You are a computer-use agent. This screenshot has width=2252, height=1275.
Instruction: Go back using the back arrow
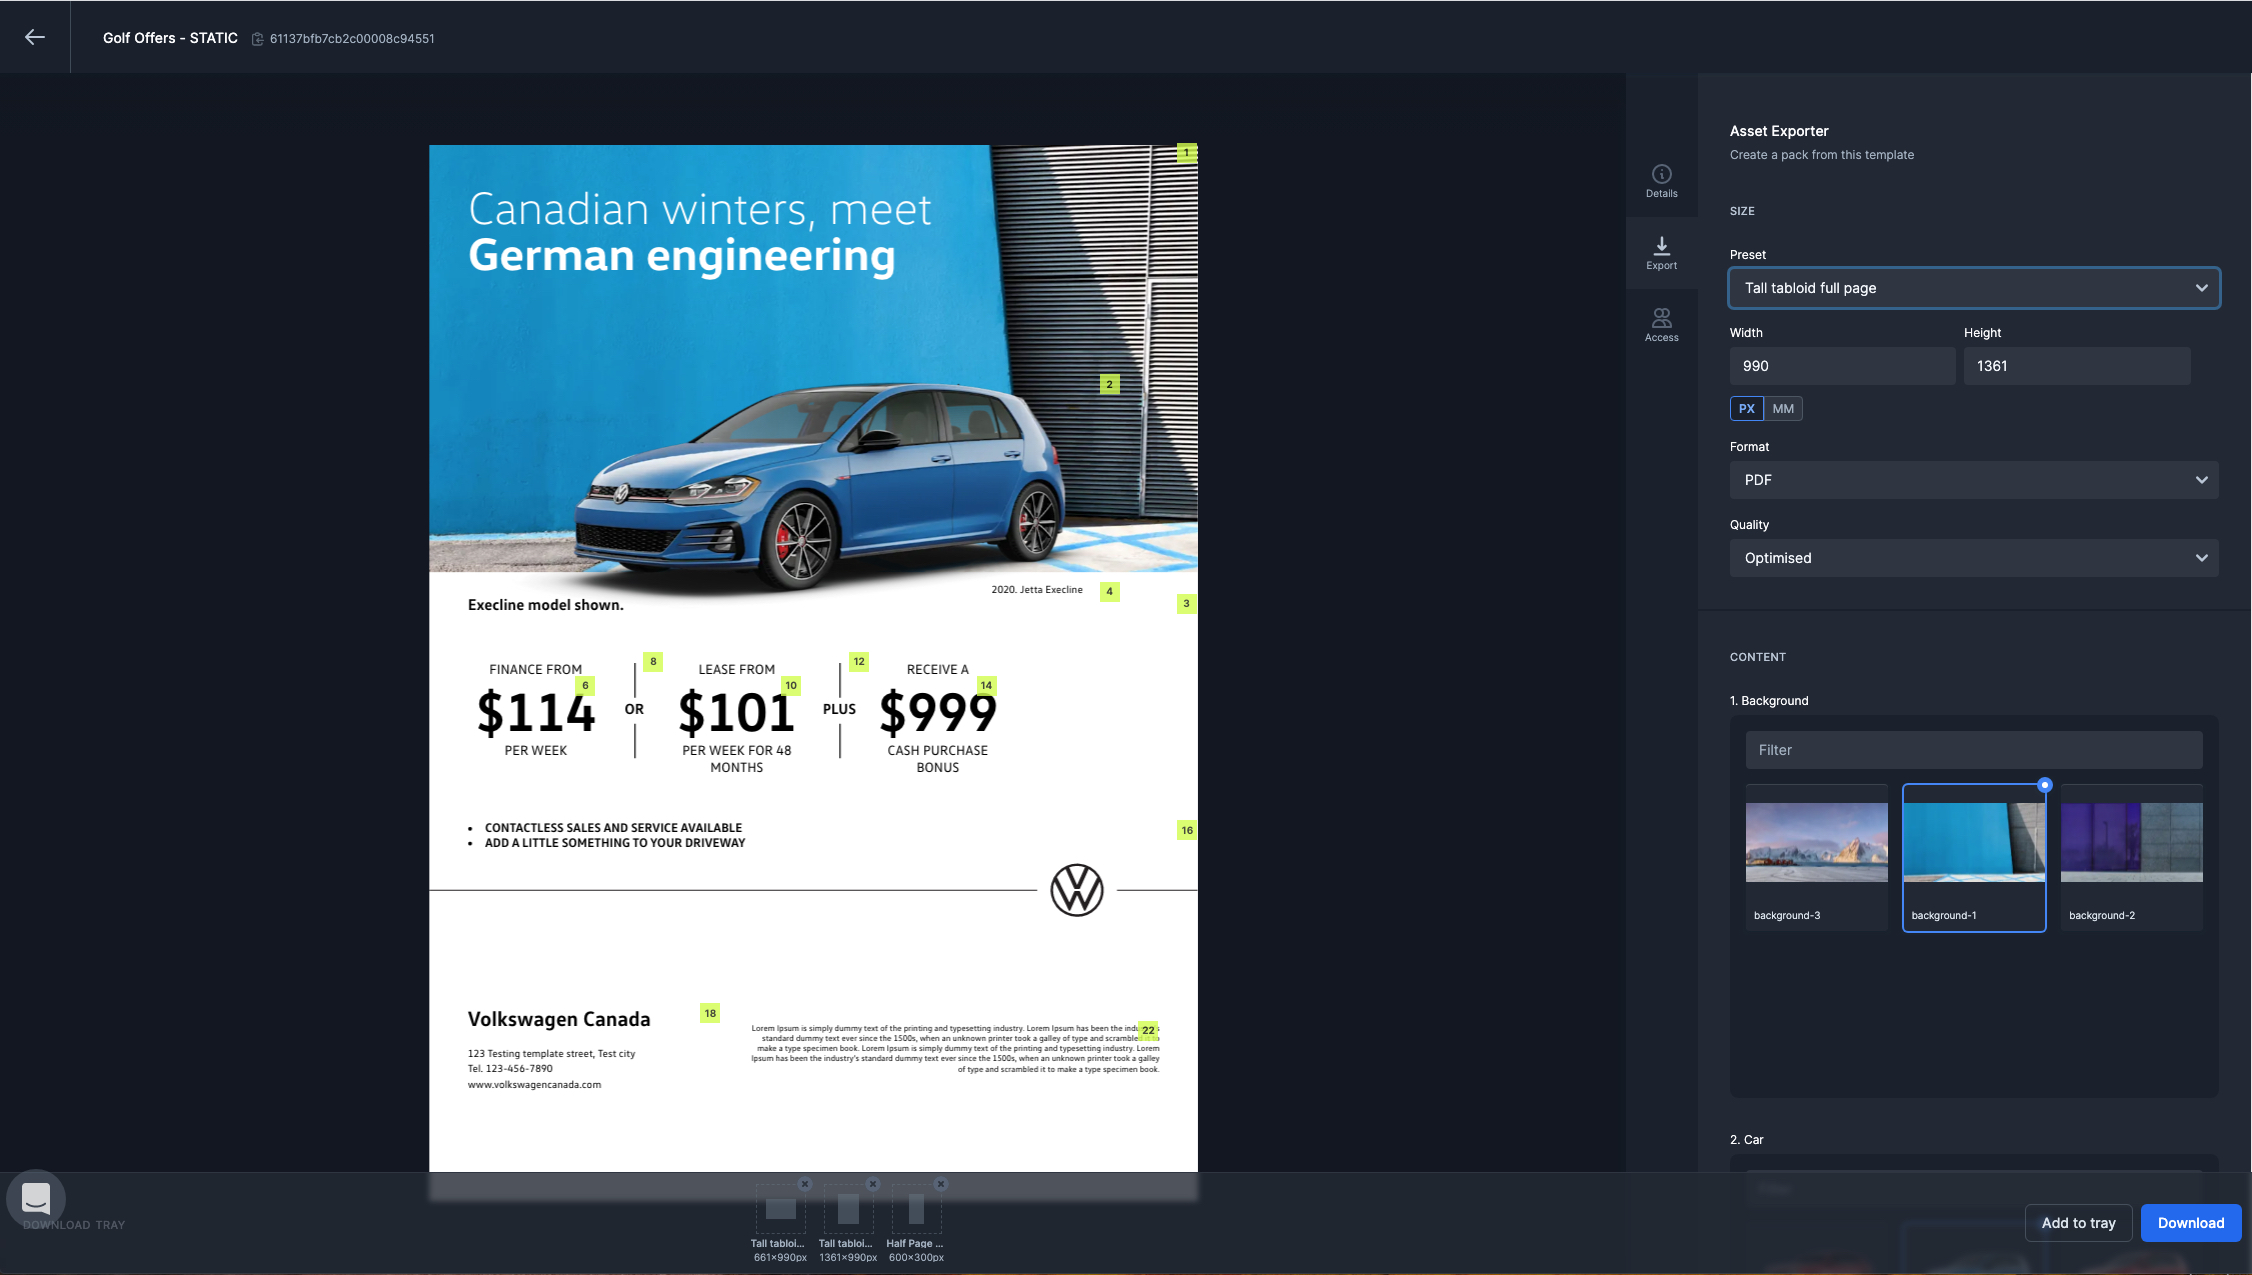[35, 37]
